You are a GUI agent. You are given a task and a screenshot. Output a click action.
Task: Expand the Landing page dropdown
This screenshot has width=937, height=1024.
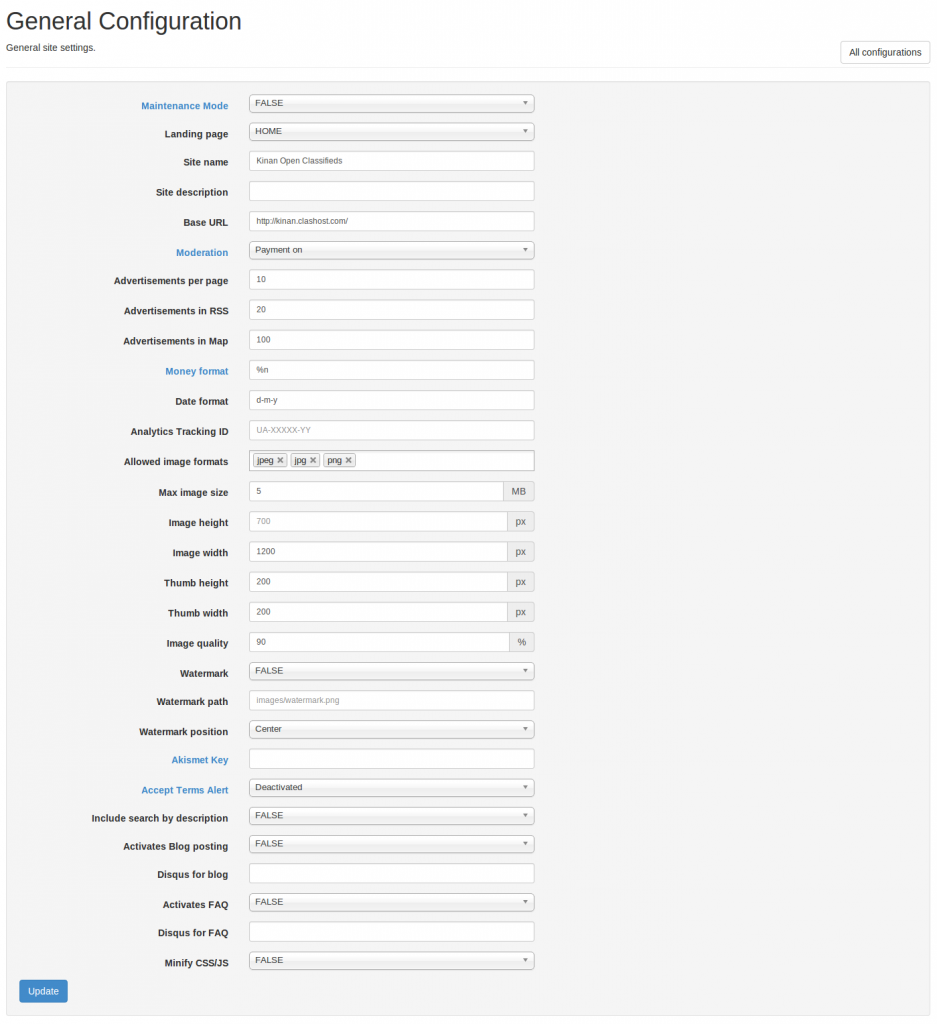[x=391, y=131]
